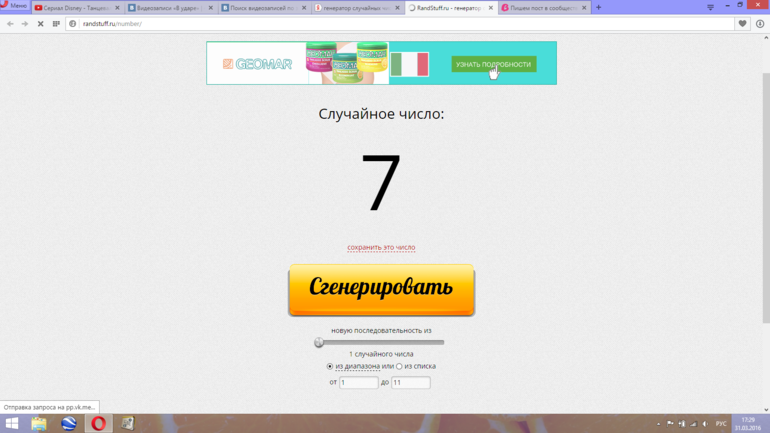
Task: Click the Windows Start button
Action: click(x=11, y=424)
